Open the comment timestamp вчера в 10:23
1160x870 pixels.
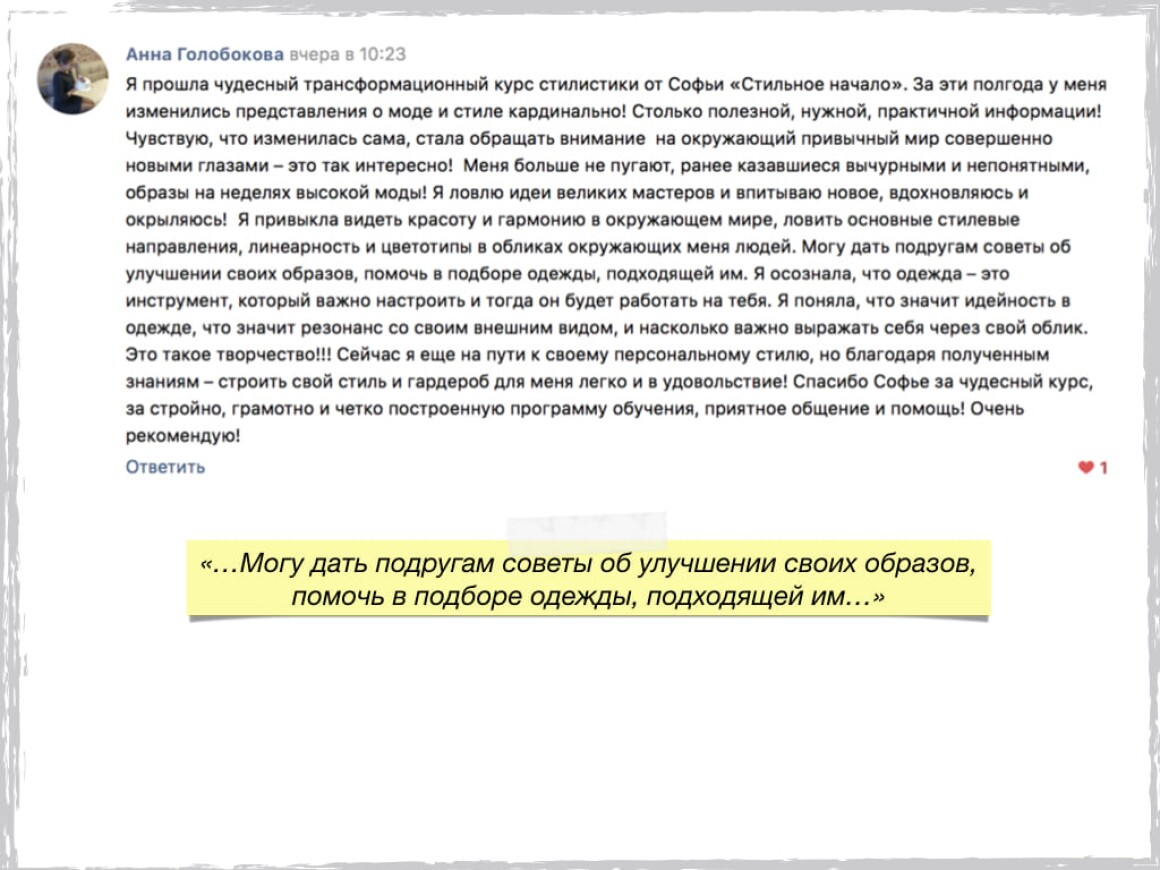click(347, 54)
